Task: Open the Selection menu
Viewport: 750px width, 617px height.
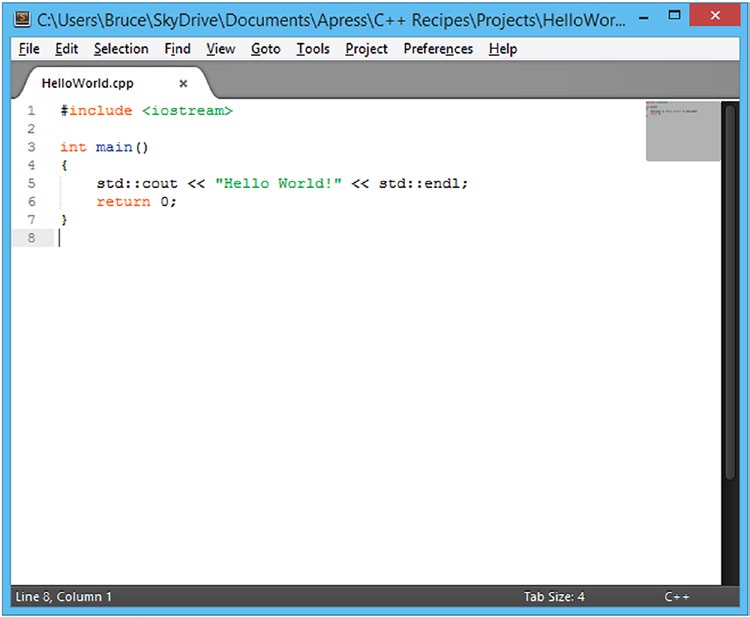Action: pos(121,49)
